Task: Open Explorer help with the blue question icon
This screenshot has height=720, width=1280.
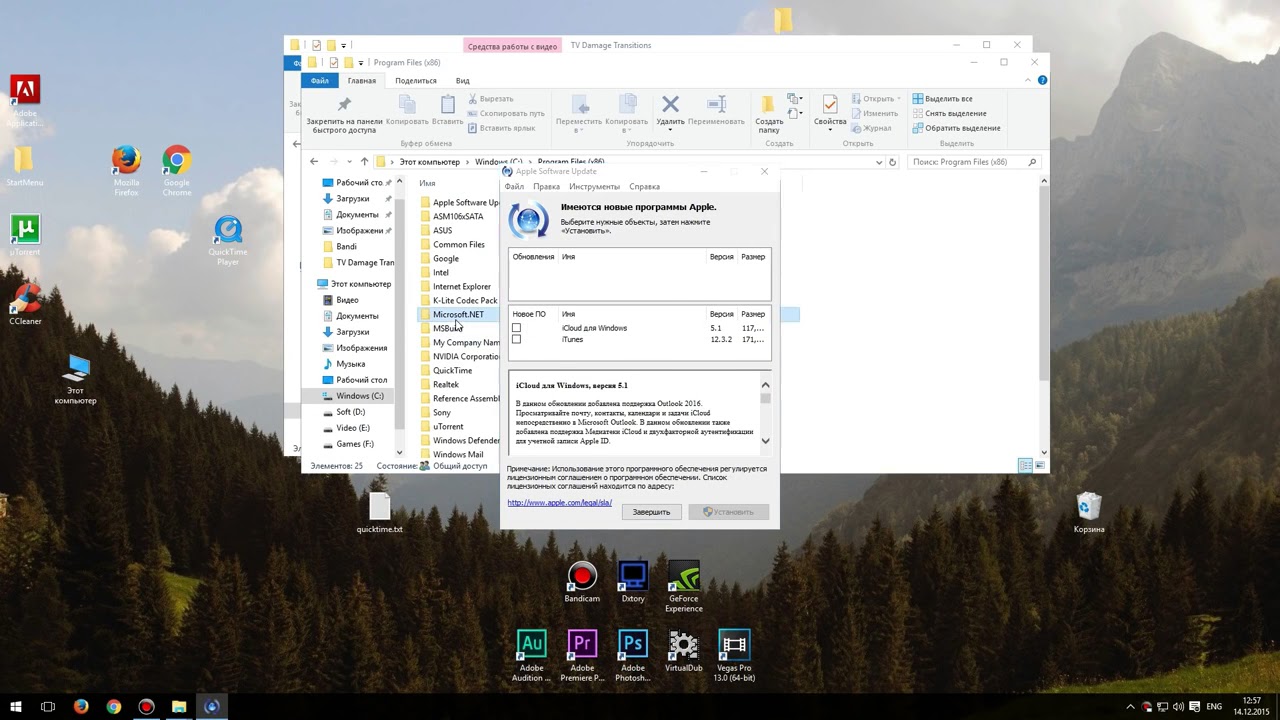Action: click(x=1041, y=80)
